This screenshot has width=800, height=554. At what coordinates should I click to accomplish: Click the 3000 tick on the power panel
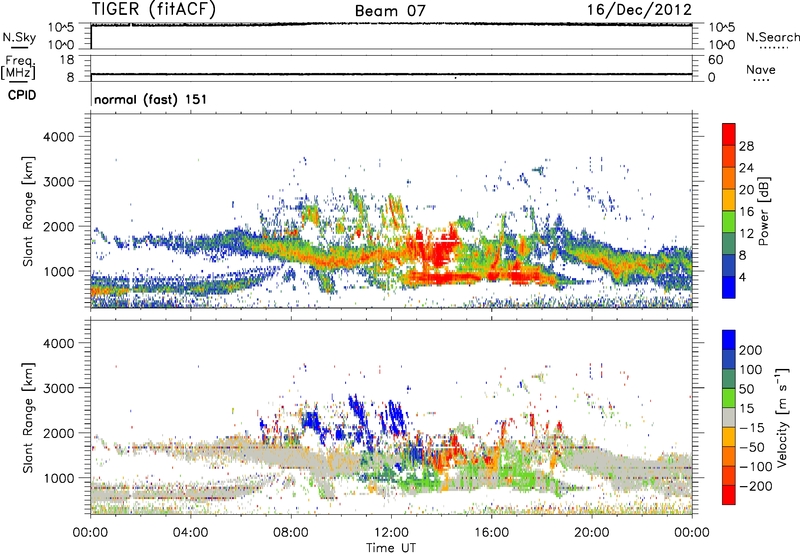58,182
